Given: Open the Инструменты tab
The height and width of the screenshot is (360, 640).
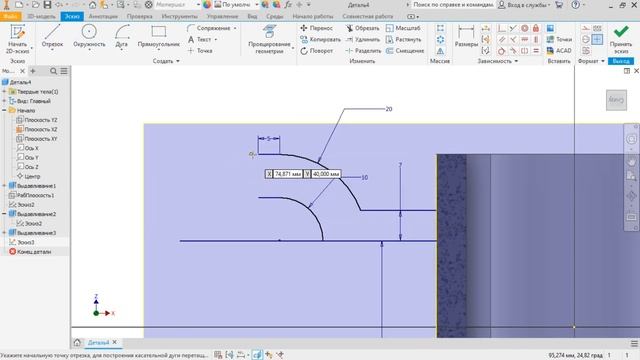Looking at the screenshot, I should click(180, 16).
